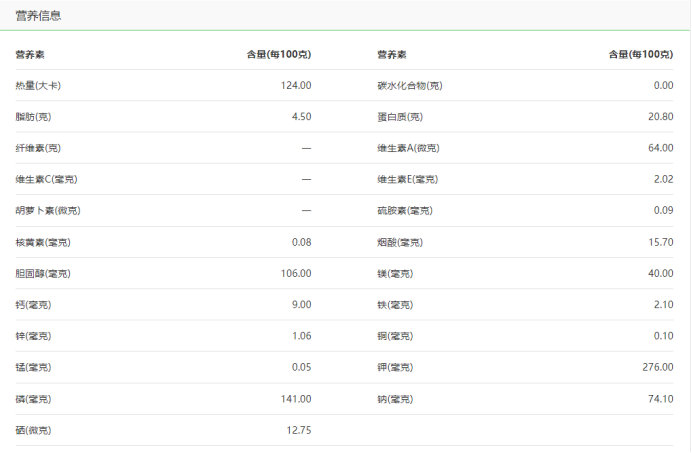Select the 脂肪(克) label
This screenshot has height=453, width=692.
pos(34,117)
